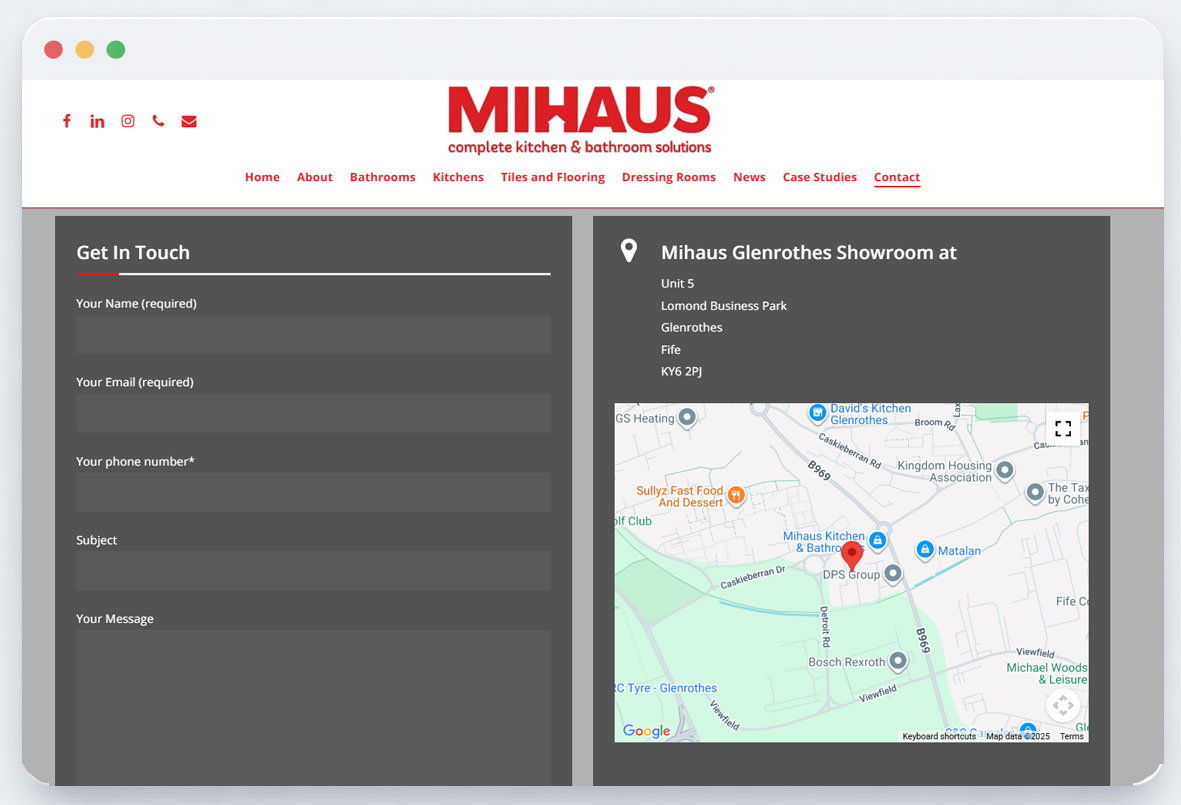Image resolution: width=1181 pixels, height=805 pixels.
Task: Open the Case Studies menu item
Action: (819, 177)
